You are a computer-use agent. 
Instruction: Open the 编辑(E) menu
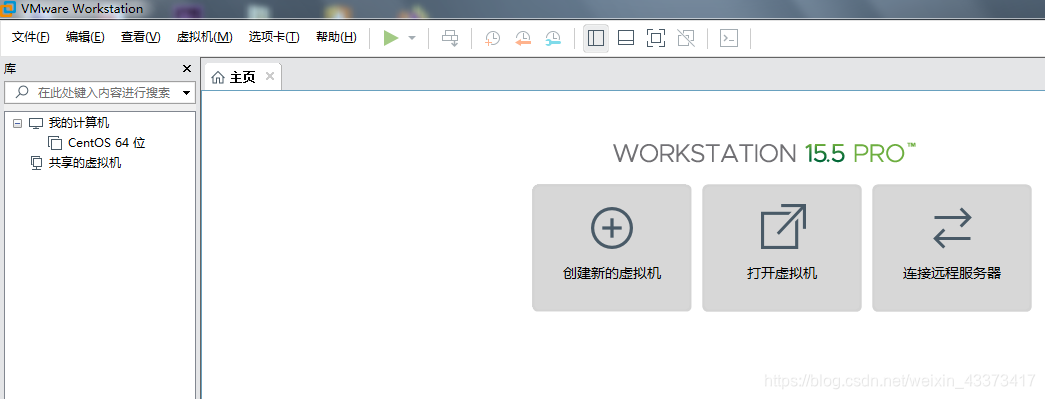[85, 37]
